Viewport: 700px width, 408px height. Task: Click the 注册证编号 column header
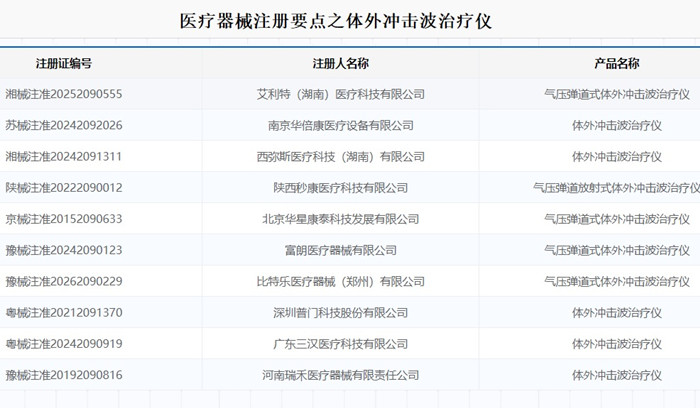(64, 63)
